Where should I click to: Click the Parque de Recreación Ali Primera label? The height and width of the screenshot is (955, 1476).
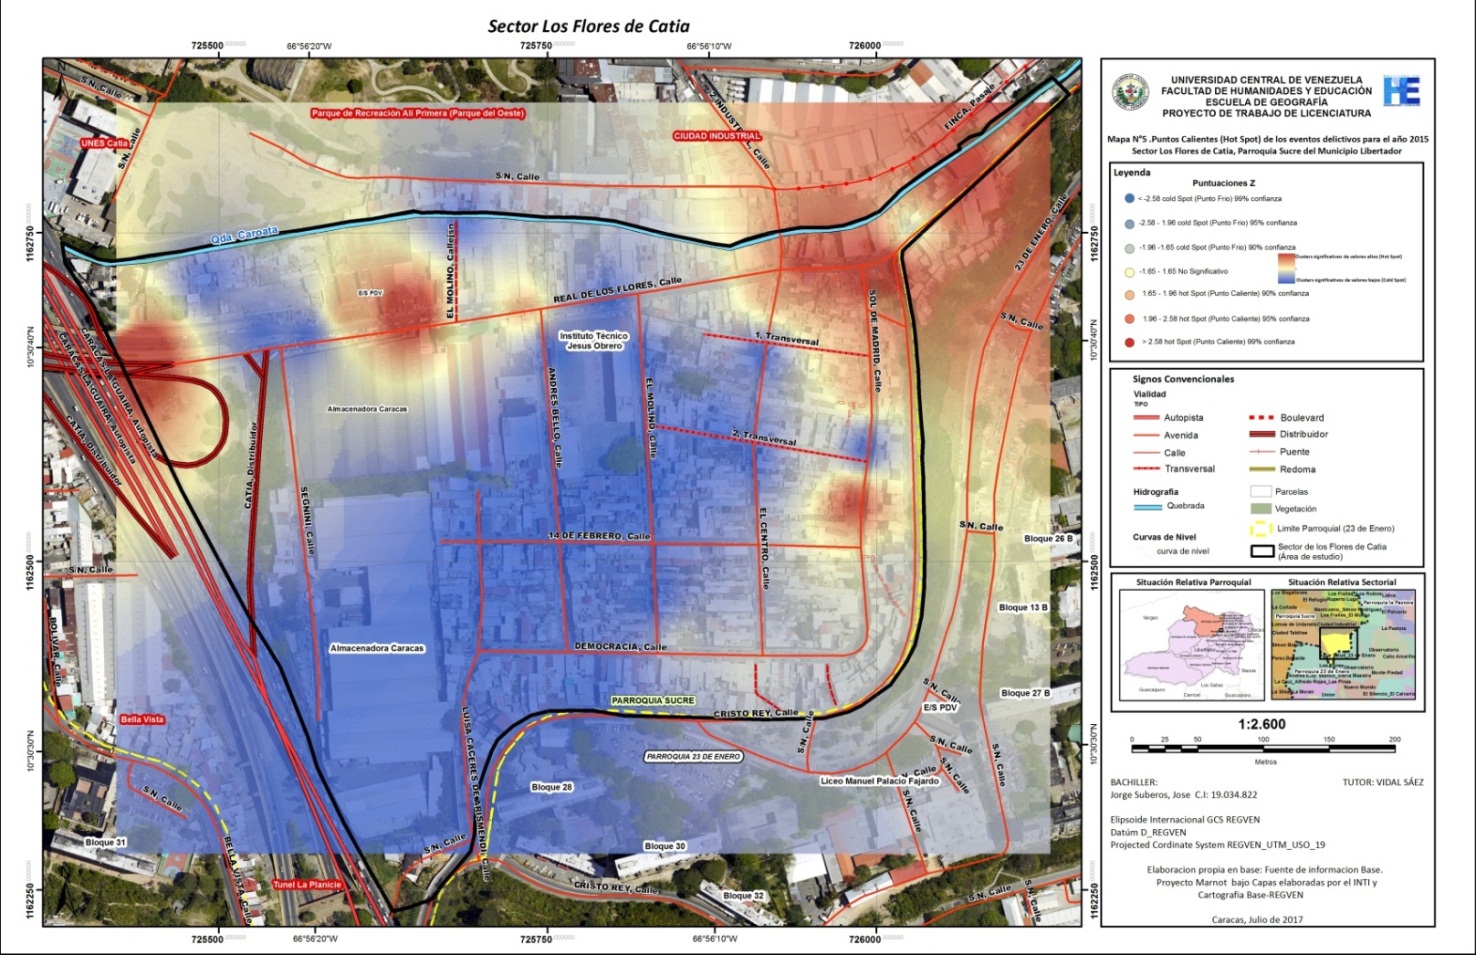tap(417, 113)
